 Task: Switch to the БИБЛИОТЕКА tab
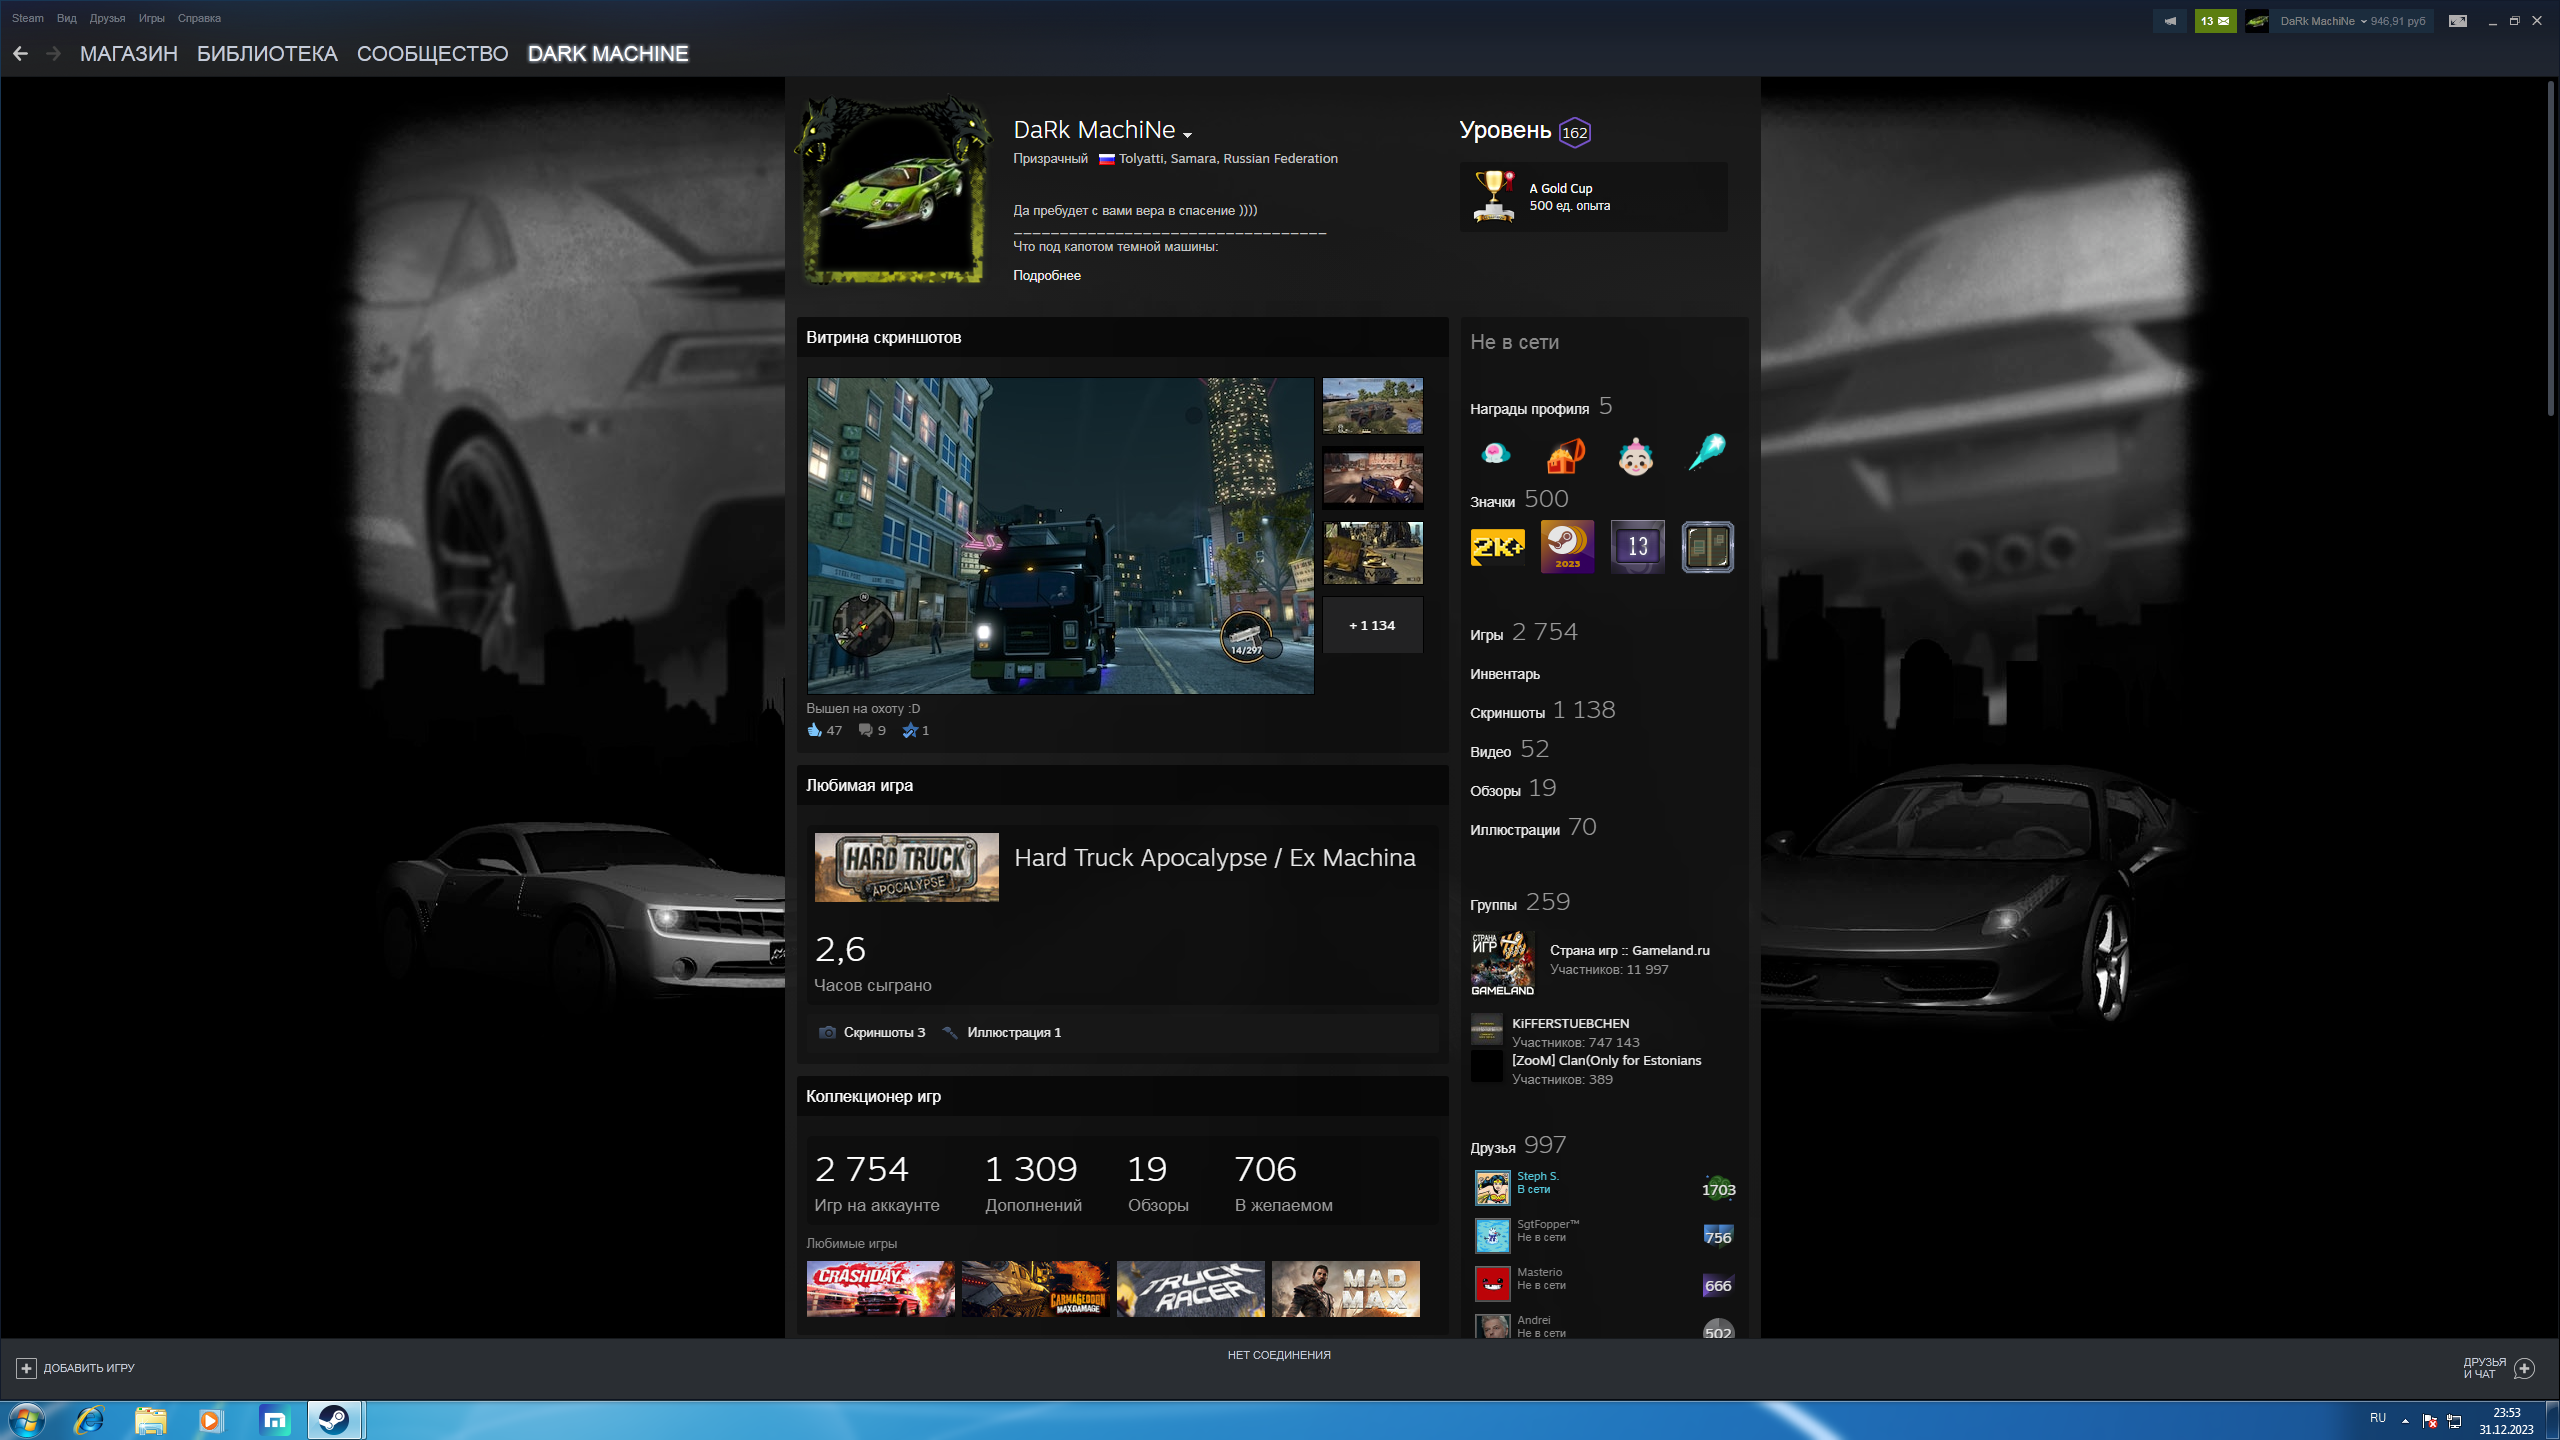point(267,54)
